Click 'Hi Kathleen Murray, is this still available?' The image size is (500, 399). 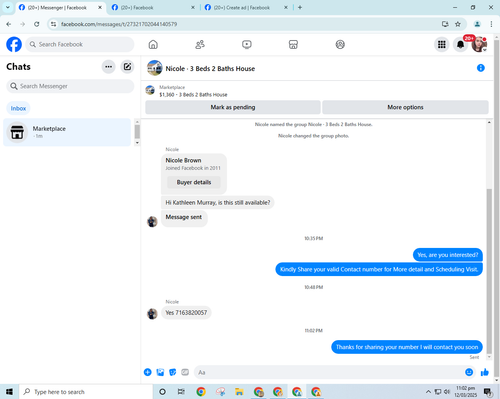(x=218, y=203)
